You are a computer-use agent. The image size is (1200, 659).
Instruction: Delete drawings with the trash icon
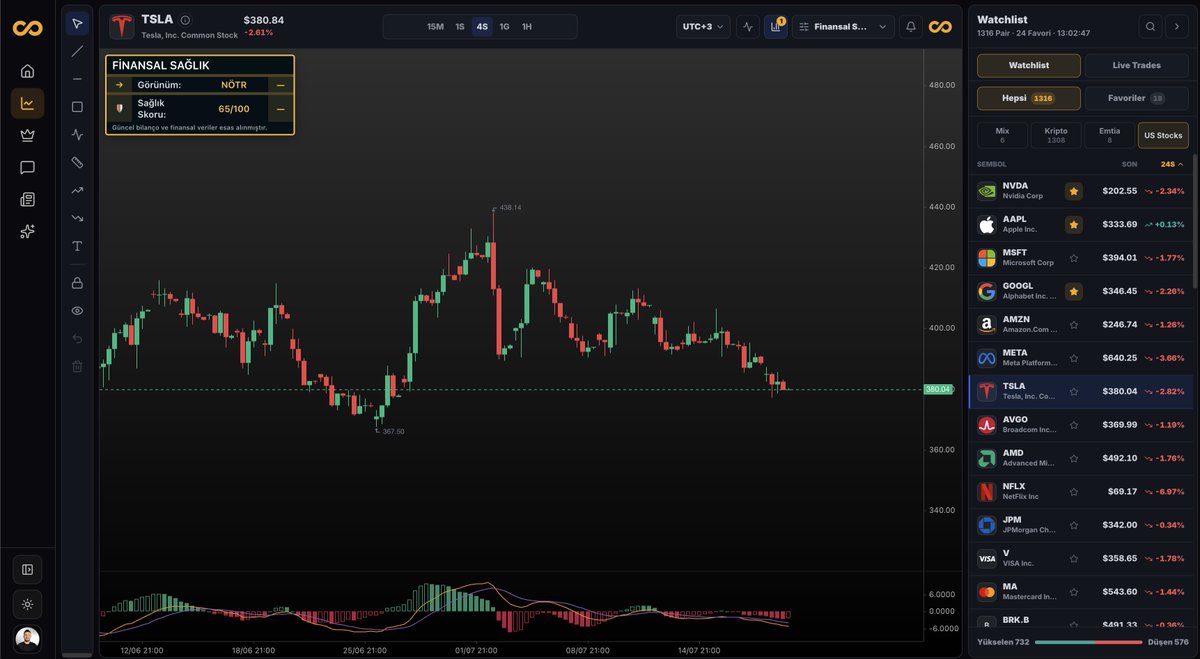pos(77,366)
